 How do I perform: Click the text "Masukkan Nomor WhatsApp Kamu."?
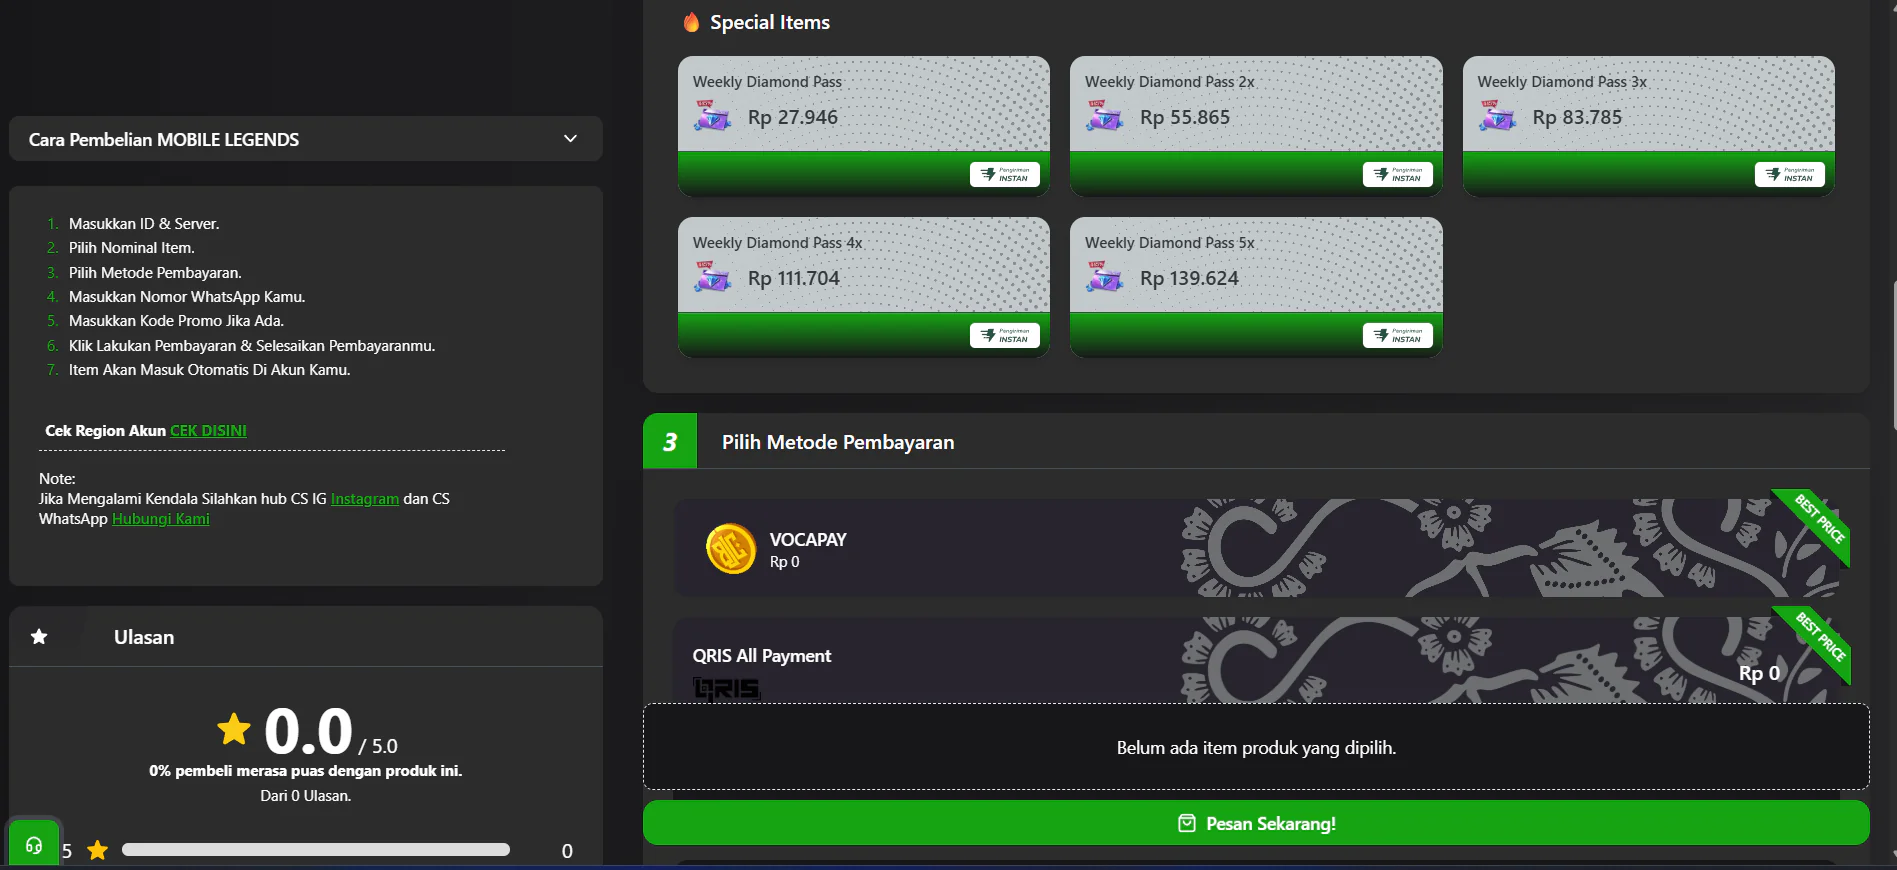[187, 297]
